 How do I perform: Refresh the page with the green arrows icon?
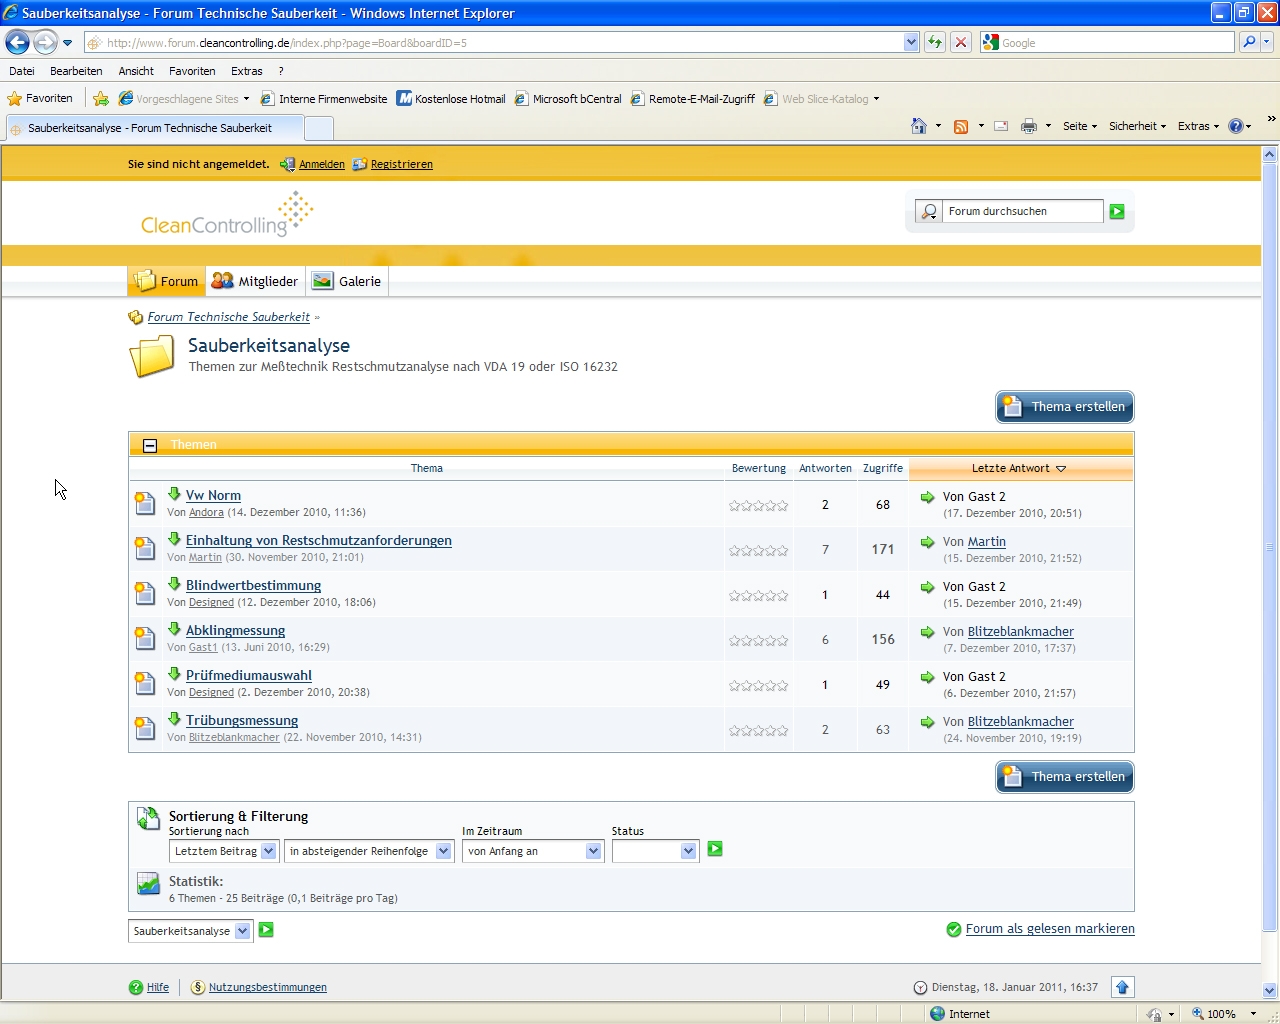[x=935, y=42]
